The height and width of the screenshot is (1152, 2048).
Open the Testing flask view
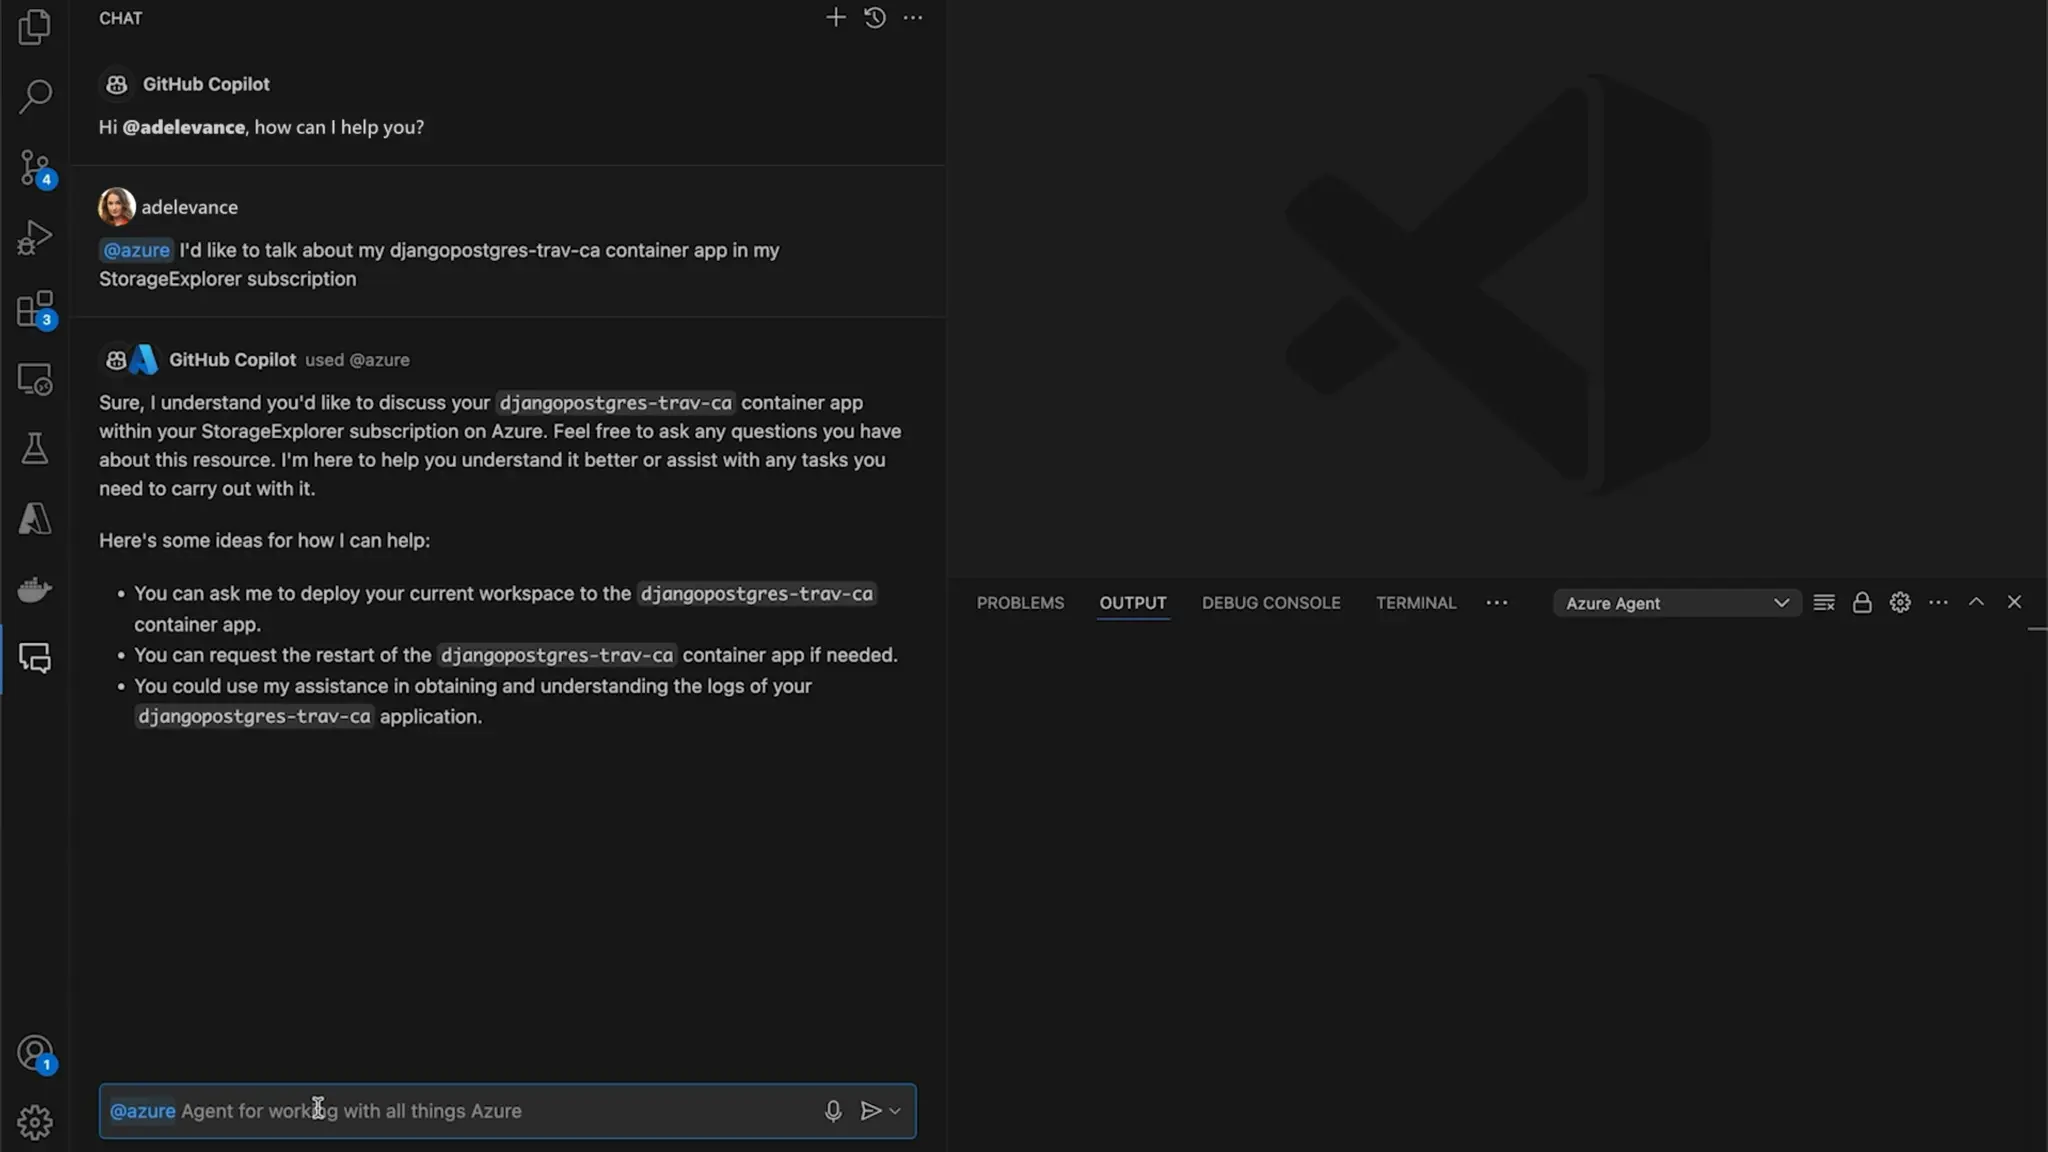[35, 449]
